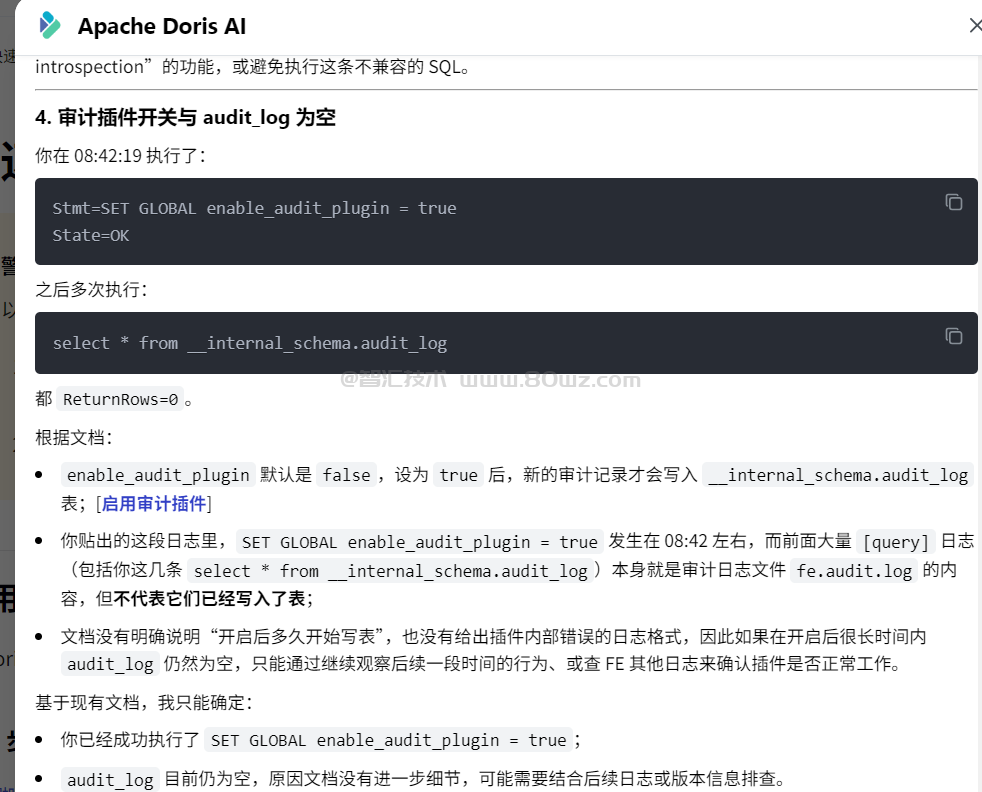Click the Apache Doris logo icon
The height and width of the screenshot is (792, 982).
point(48,26)
